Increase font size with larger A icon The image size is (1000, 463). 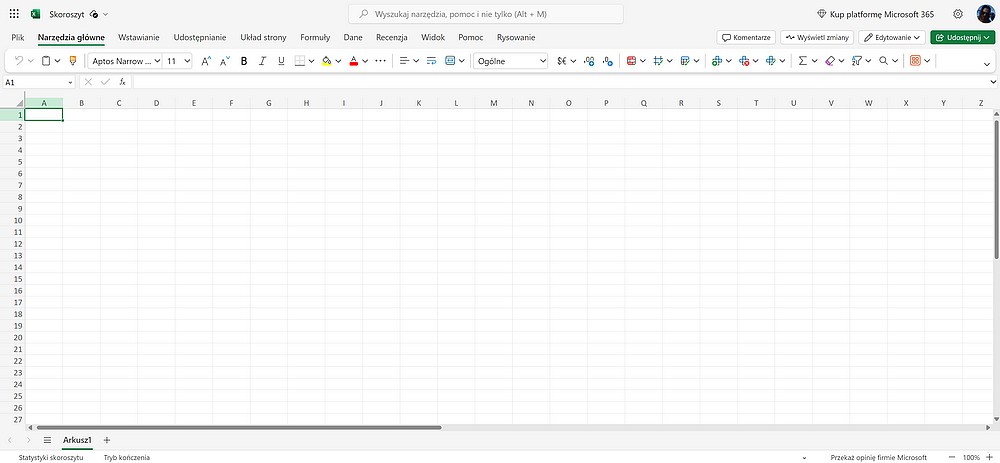[x=206, y=61]
